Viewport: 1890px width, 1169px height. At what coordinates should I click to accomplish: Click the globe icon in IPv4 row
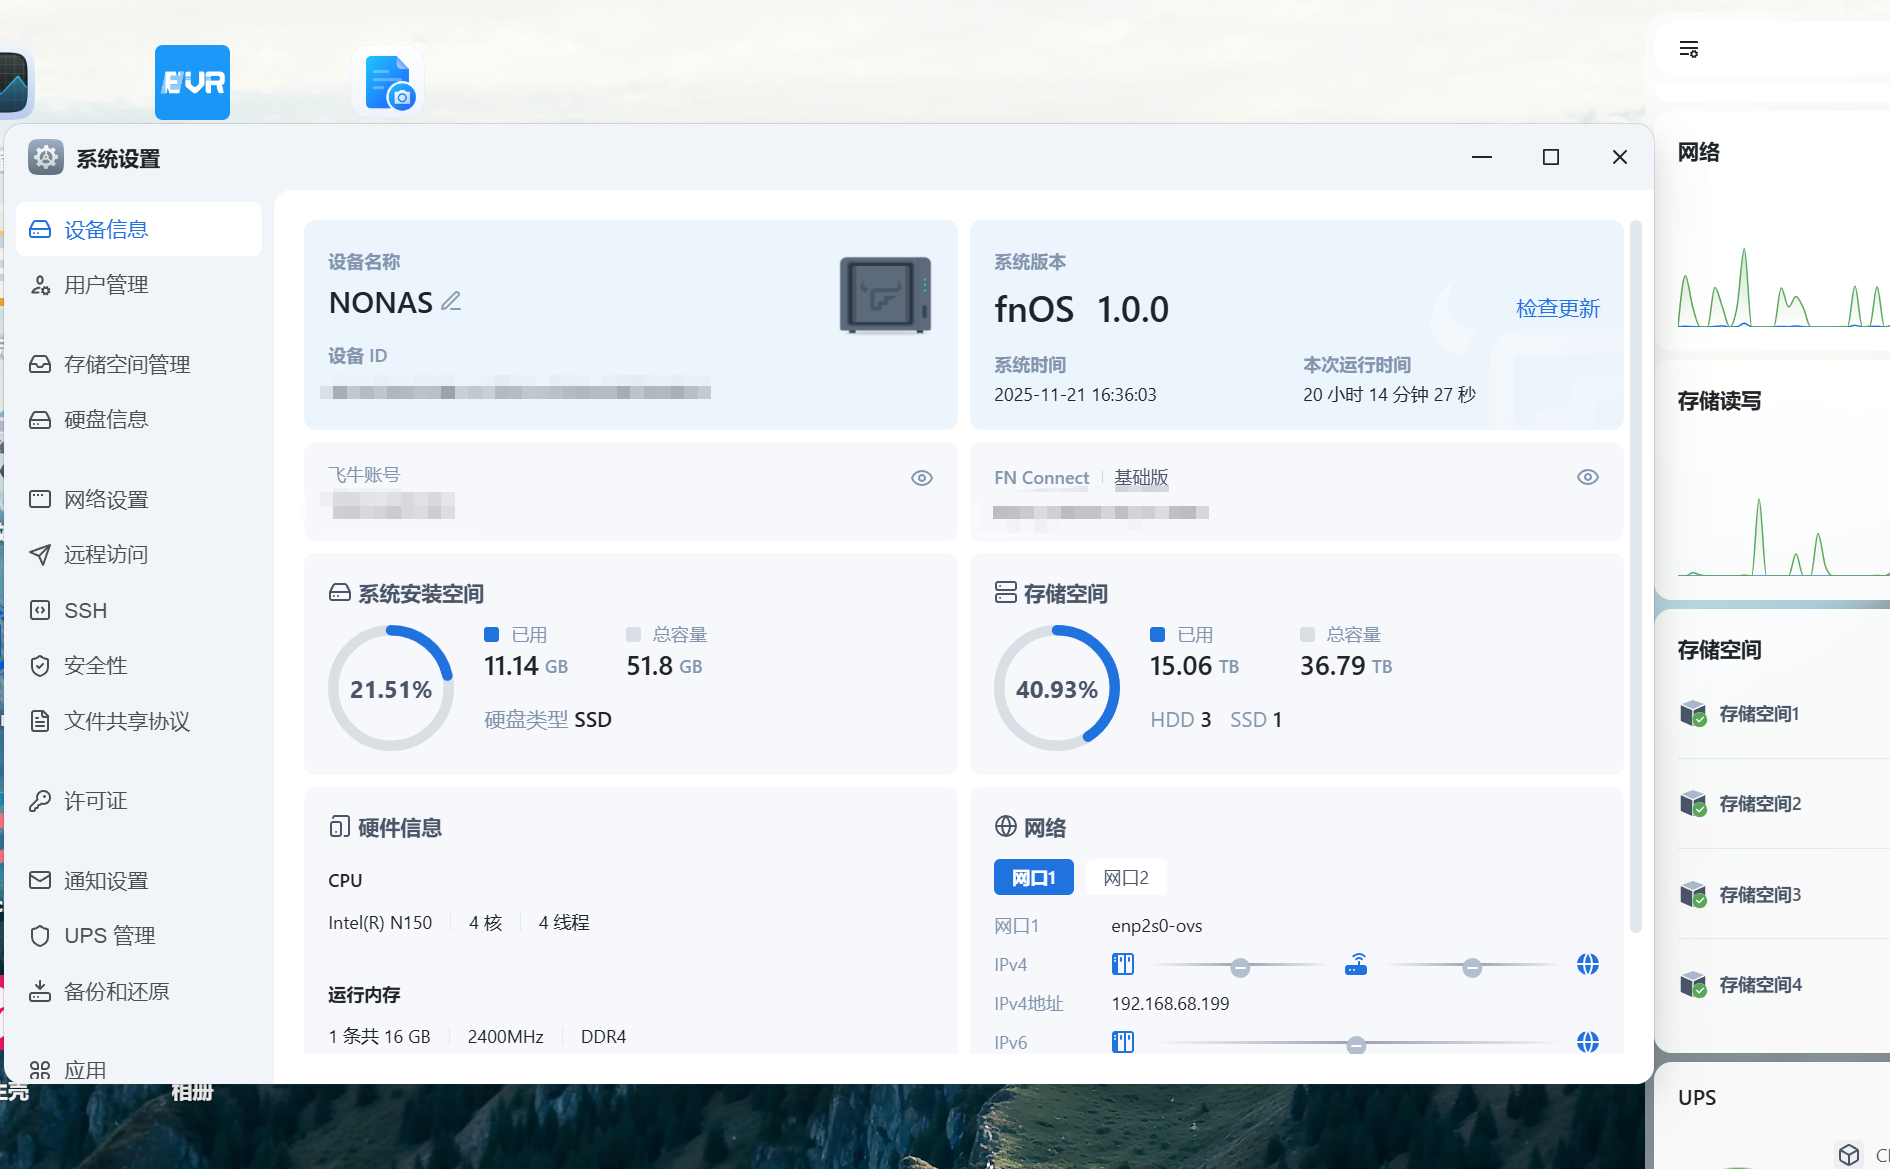click(x=1588, y=964)
